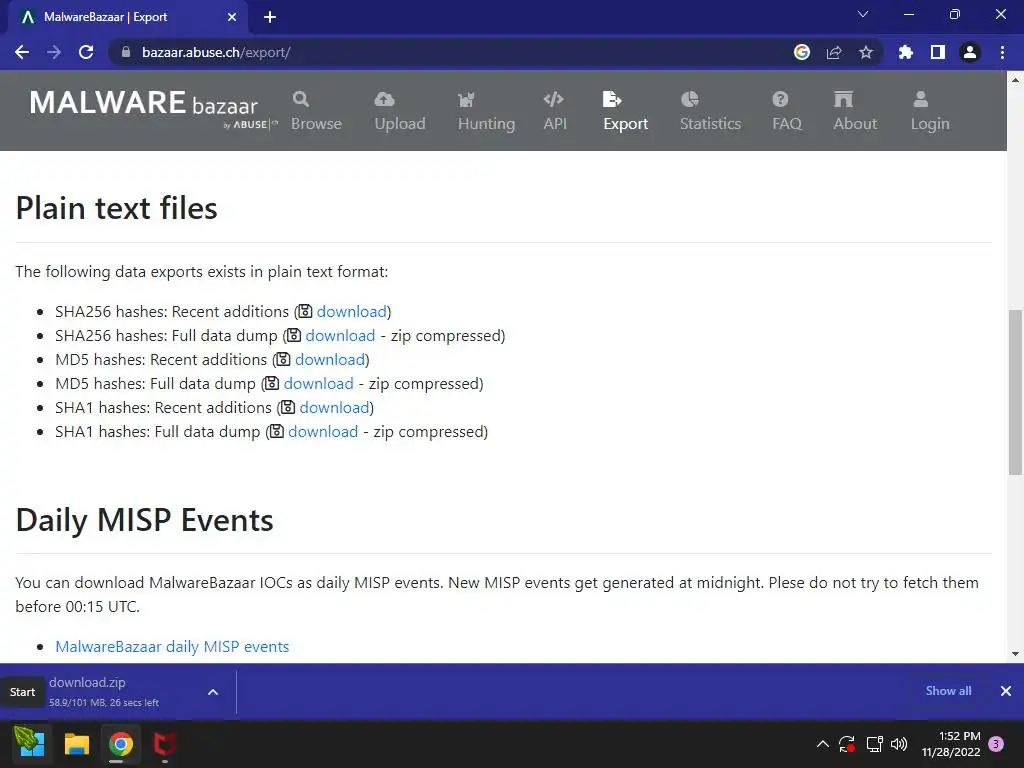Open Chrome's three-dot menu
This screenshot has height=768, width=1024.
point(1002,52)
